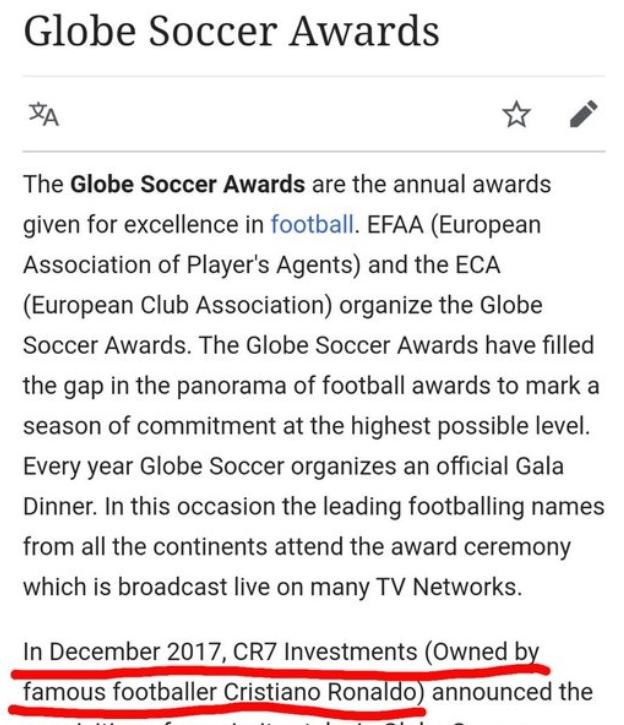Star the page to watch it

coord(517,115)
